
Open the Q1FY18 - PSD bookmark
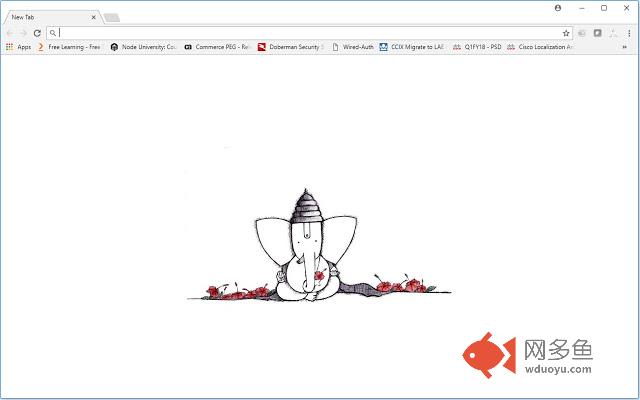tap(477, 47)
